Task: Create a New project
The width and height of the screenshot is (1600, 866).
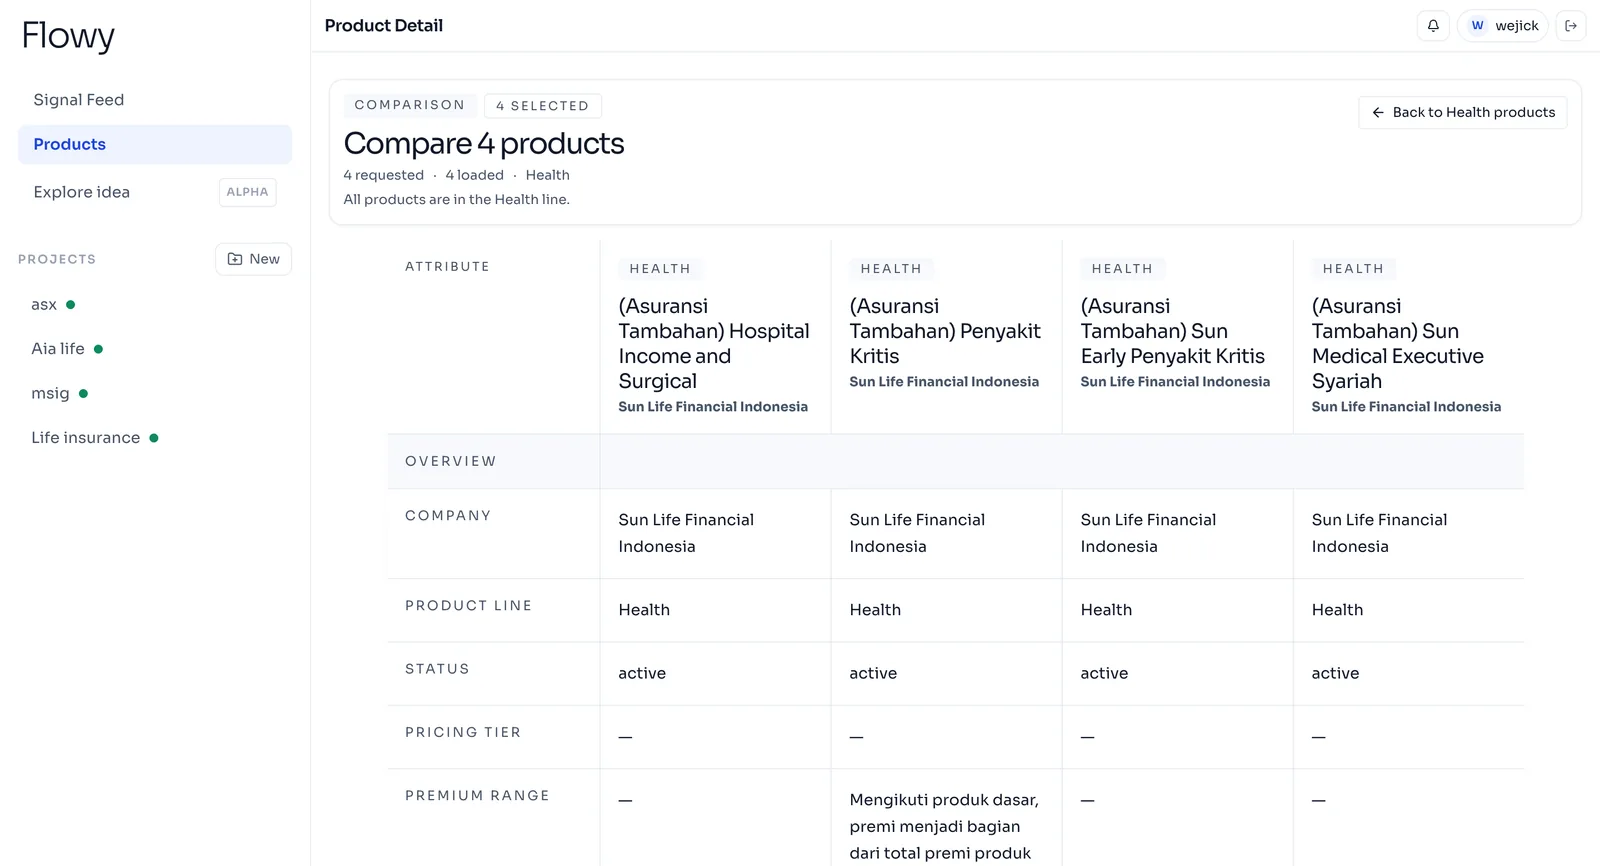Action: click(253, 259)
